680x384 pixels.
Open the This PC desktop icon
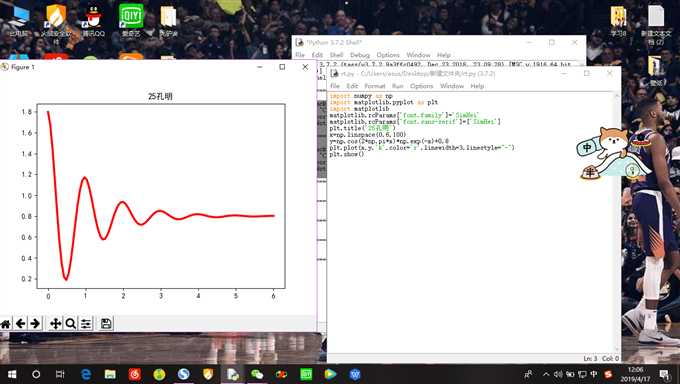18,21
